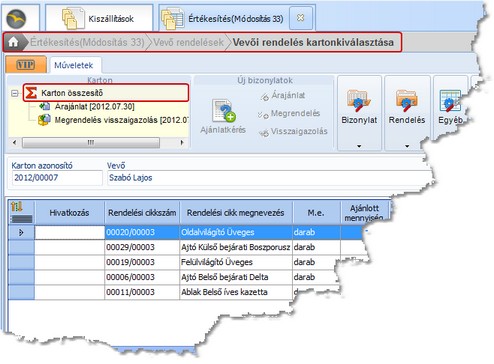494x364 pixels.
Task: Click the Visszaigazolás new document button
Action: click(x=294, y=132)
